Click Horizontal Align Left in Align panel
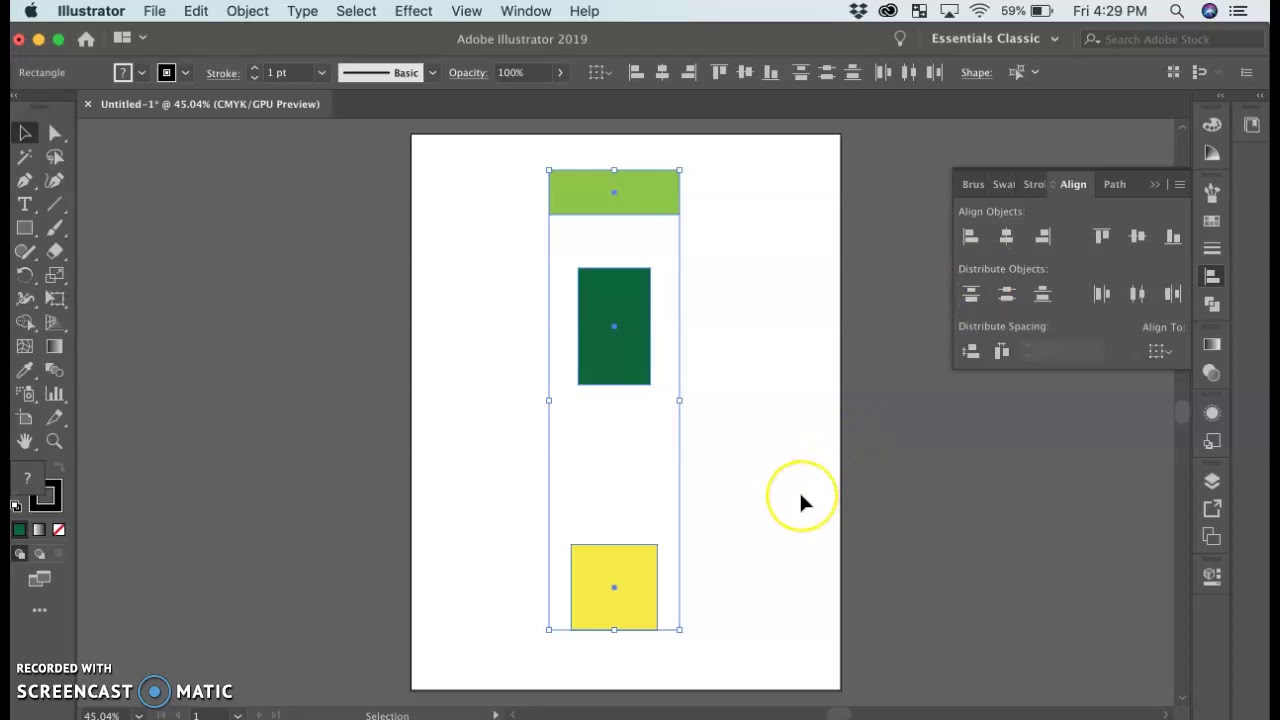Image resolution: width=1280 pixels, height=720 pixels. 970,236
